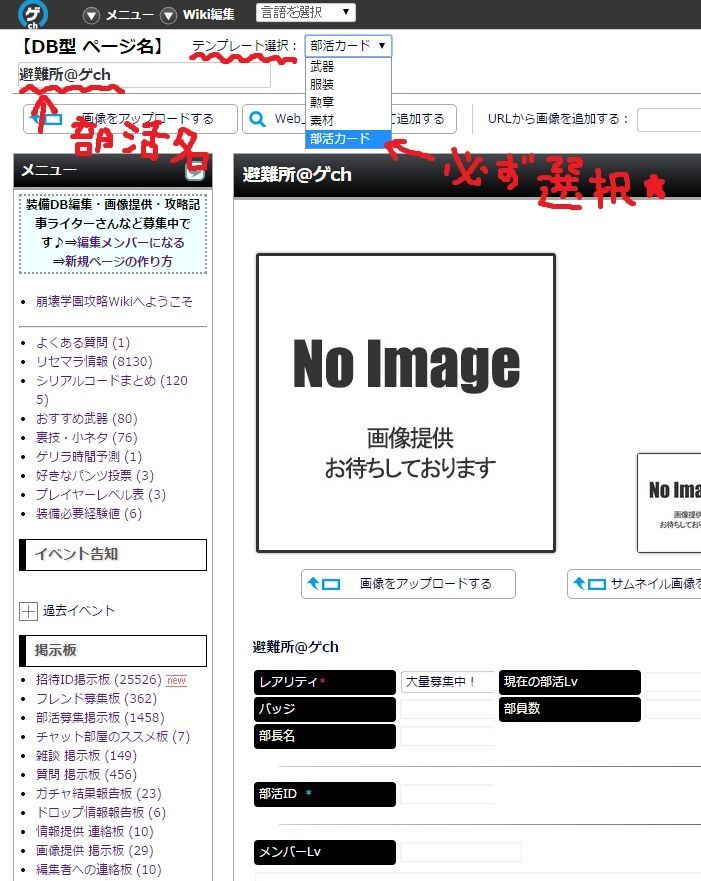This screenshot has height=881, width=701.
Task: Open the 言語を選択 language dropdown
Action: [x=305, y=13]
